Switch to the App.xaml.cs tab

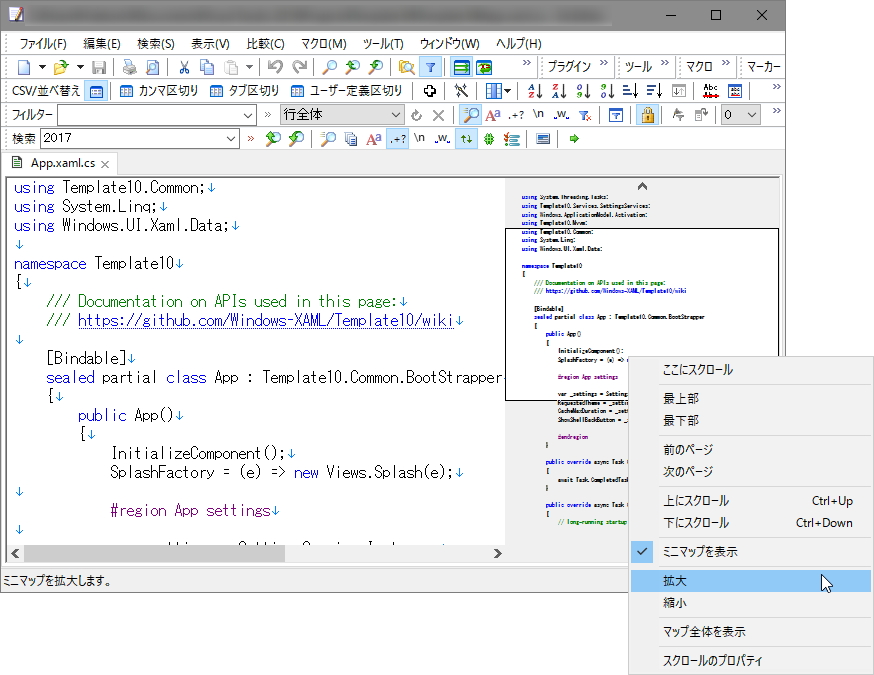coord(62,163)
